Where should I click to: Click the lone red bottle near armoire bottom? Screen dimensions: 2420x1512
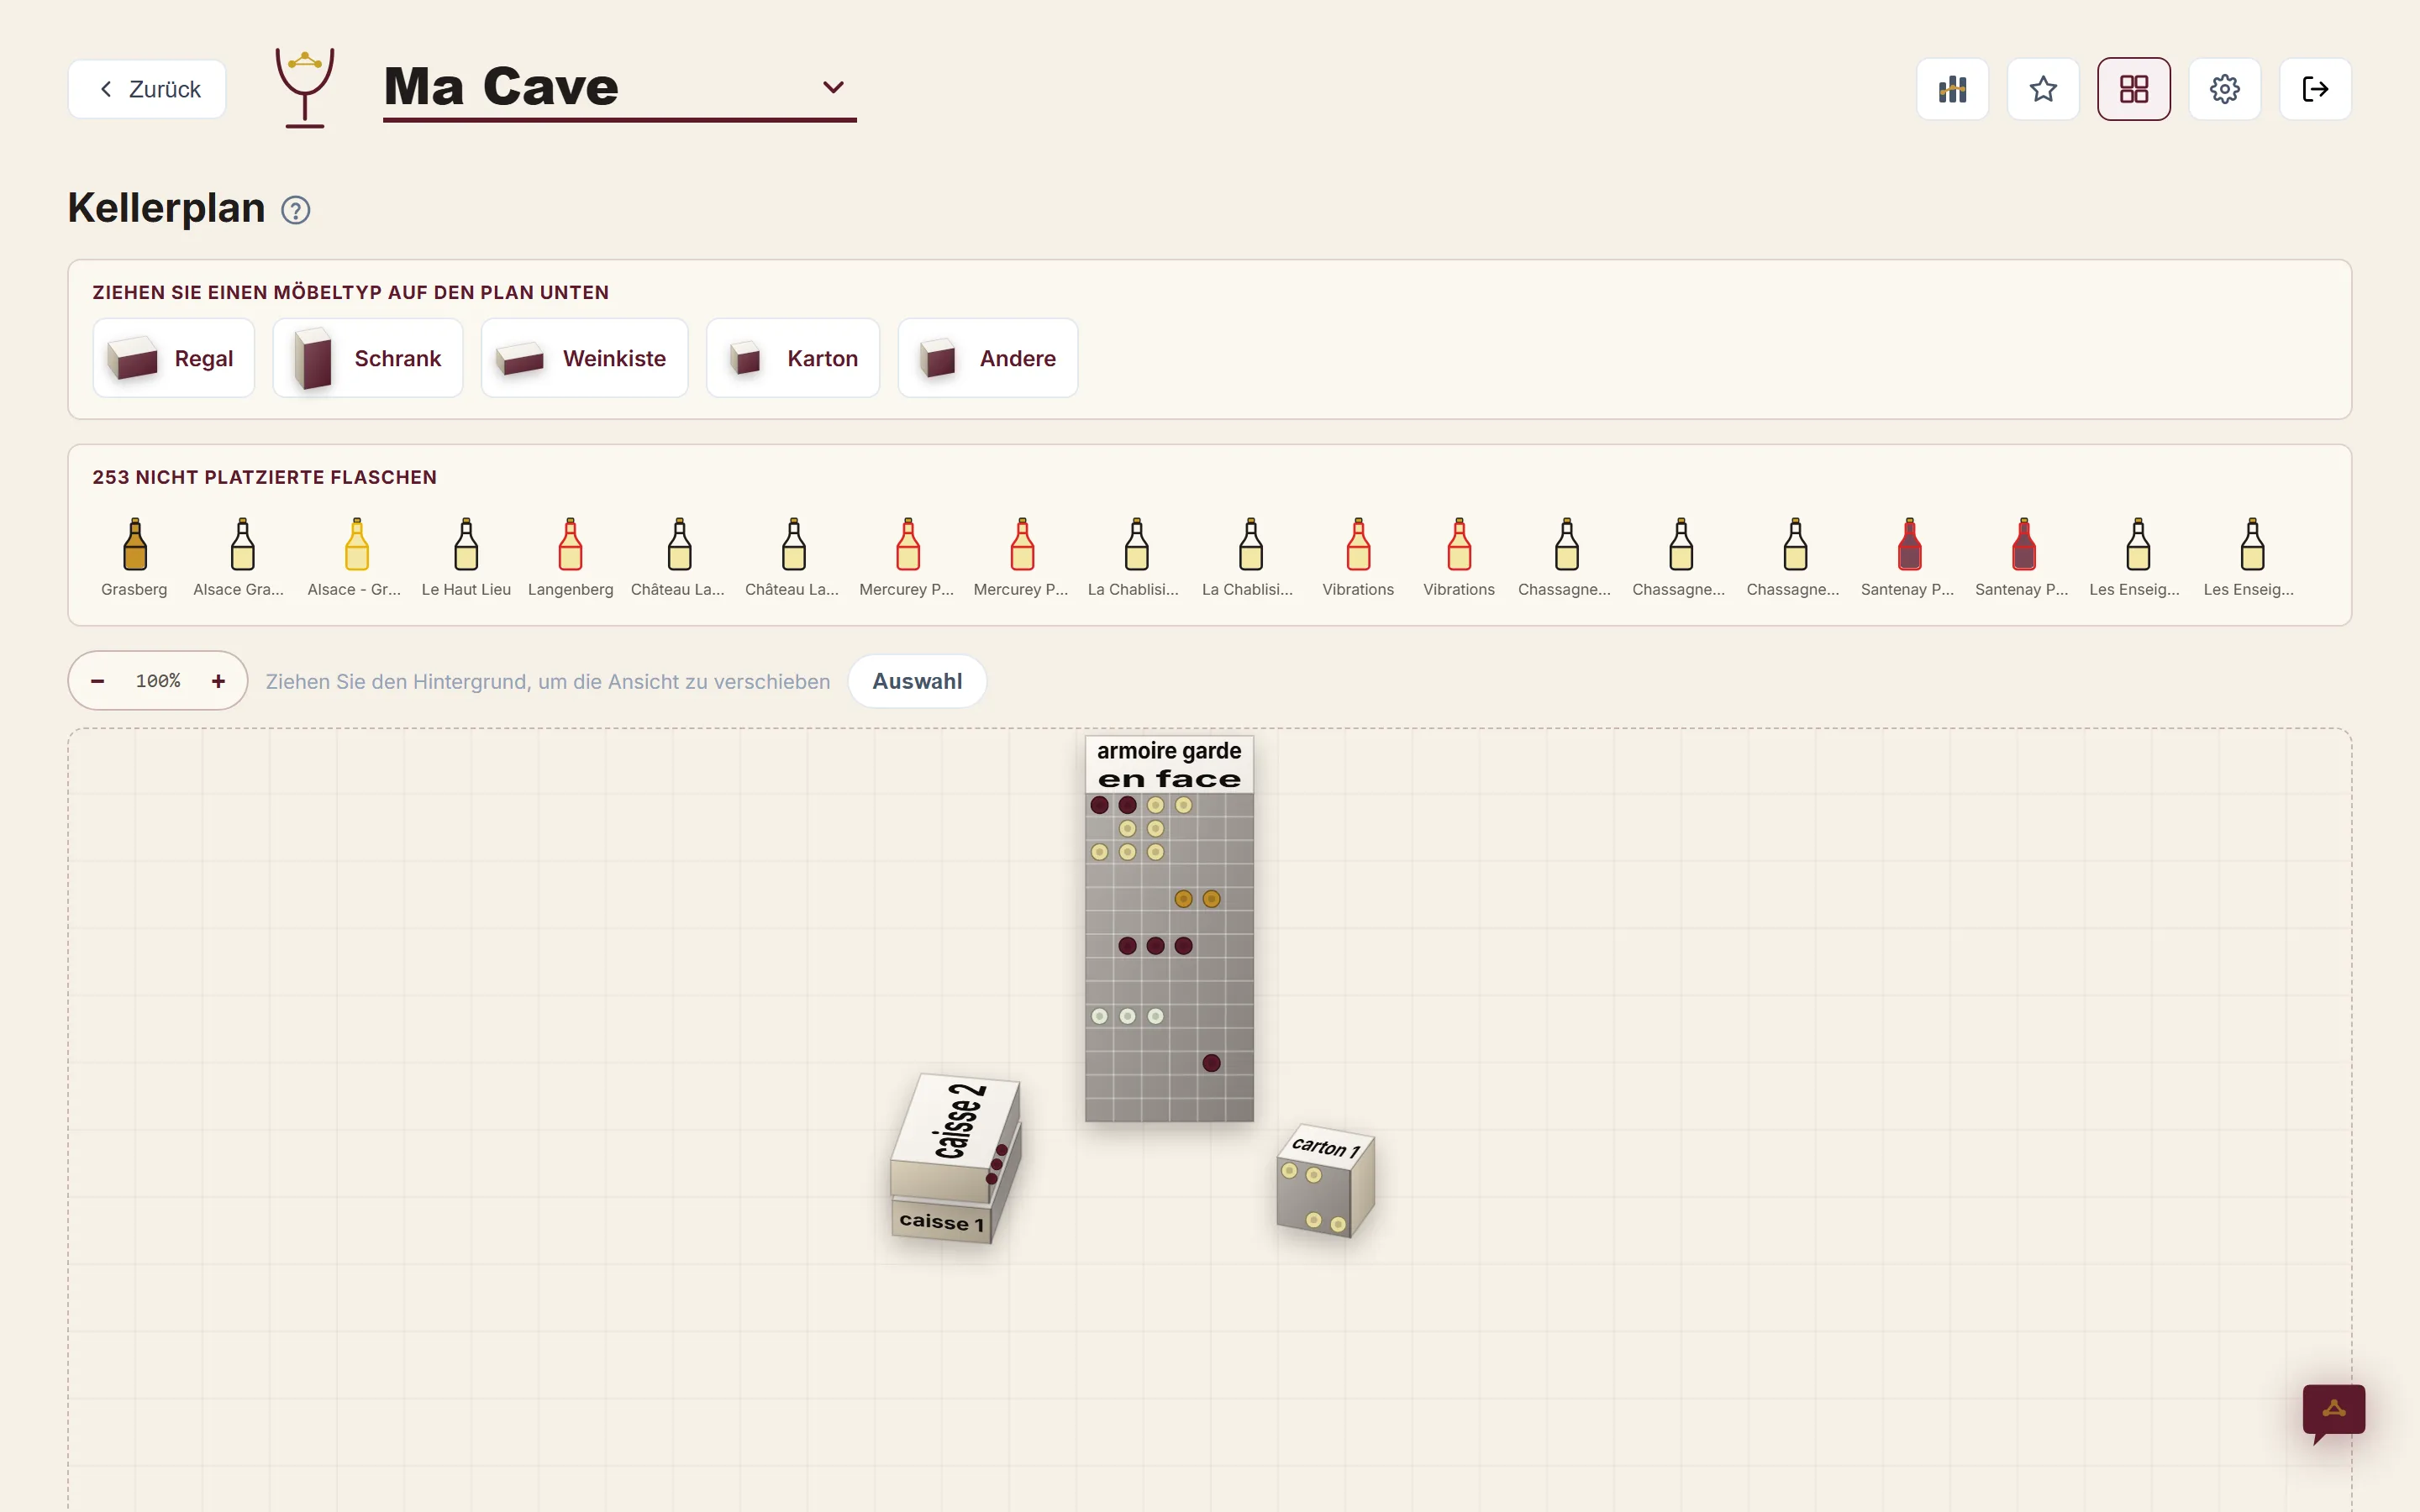pyautogui.click(x=1211, y=1063)
